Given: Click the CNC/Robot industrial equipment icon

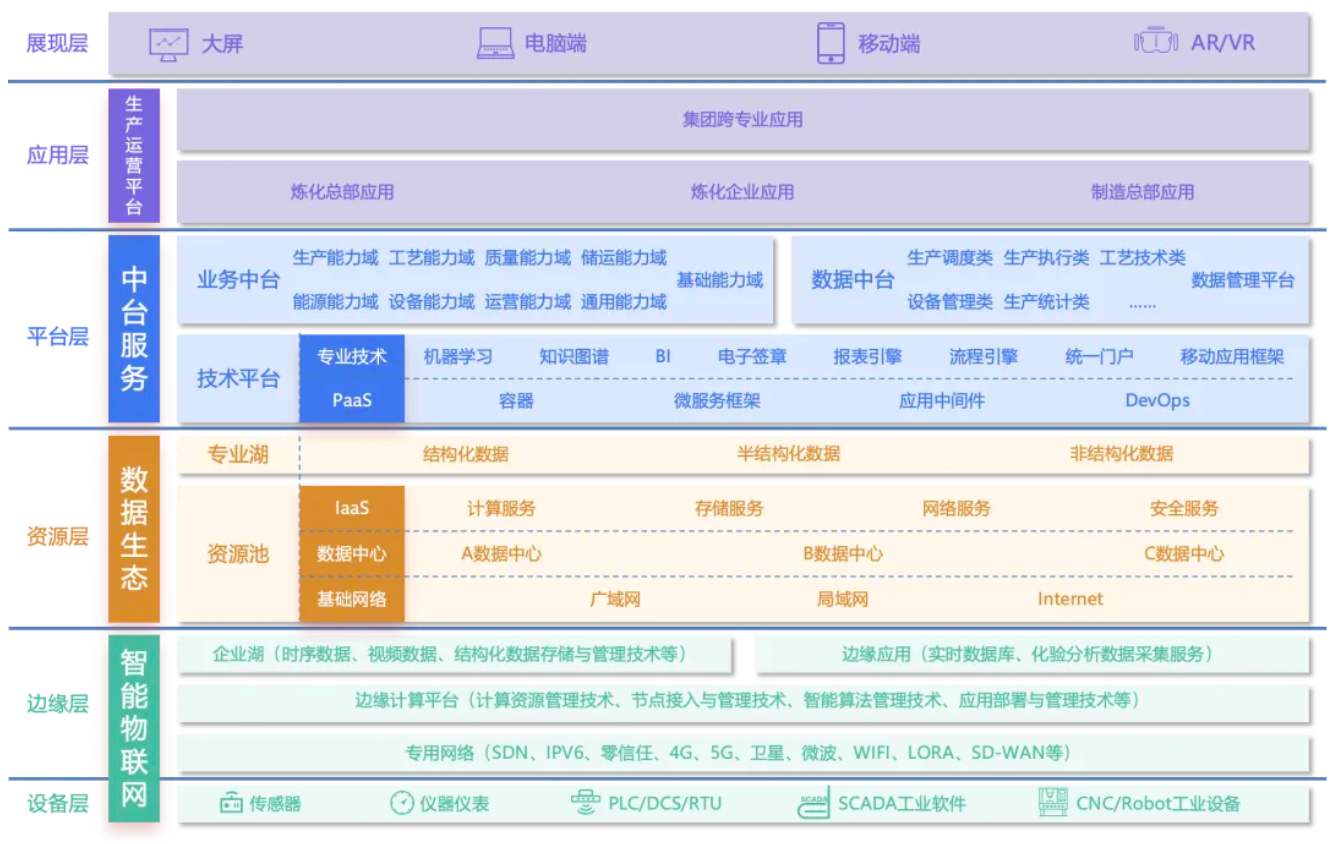Looking at the screenshot, I should [1053, 802].
